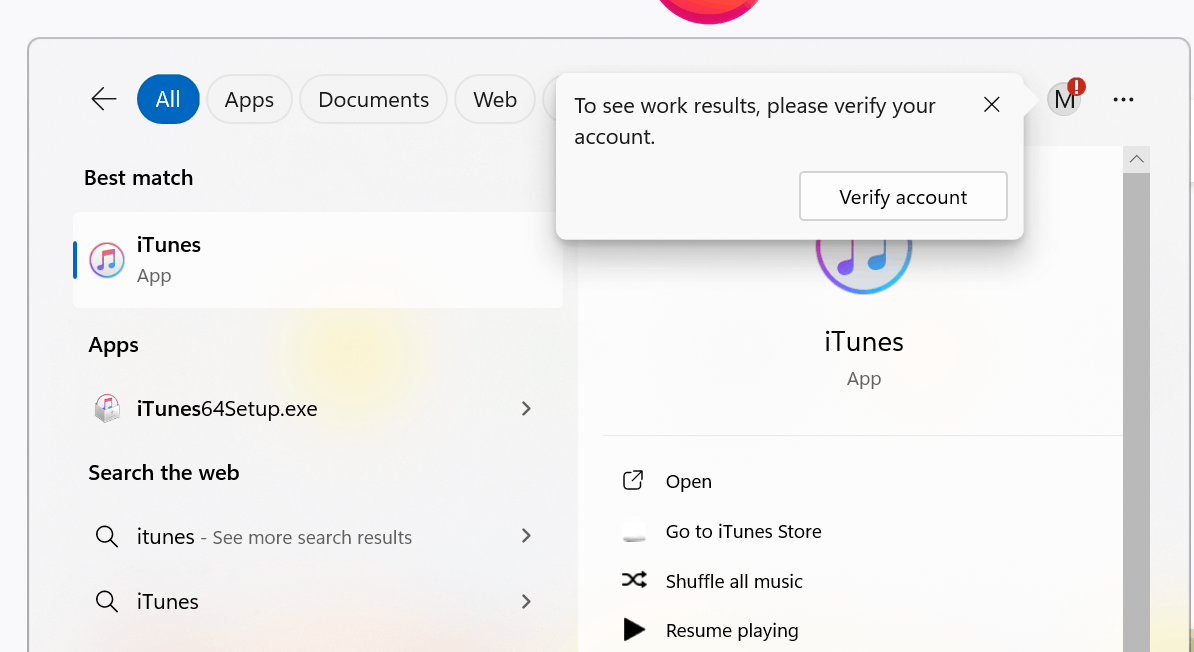Image resolution: width=1194 pixels, height=652 pixels.
Task: Click the iTunes64Setup.exe installer icon
Action: coord(107,409)
